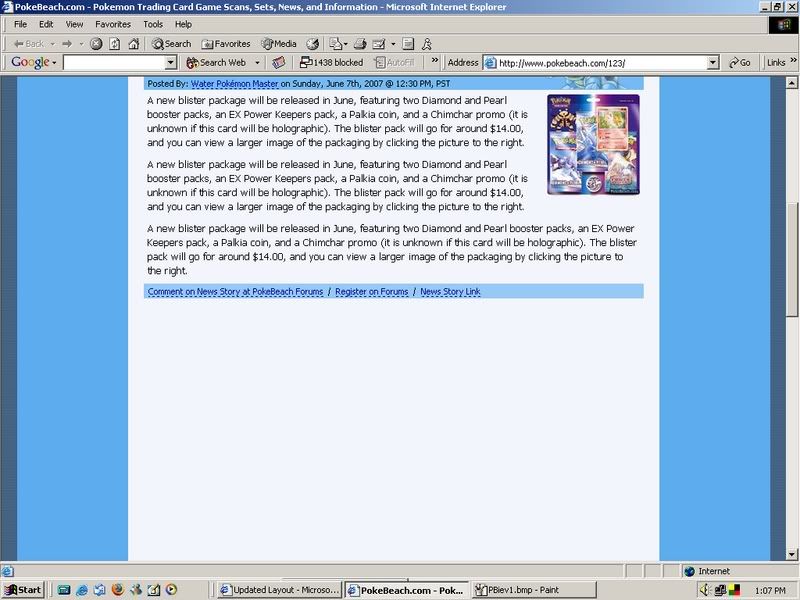The image size is (800, 600).
Task: Launch Outlook Express from quick launch
Action: coord(99,590)
